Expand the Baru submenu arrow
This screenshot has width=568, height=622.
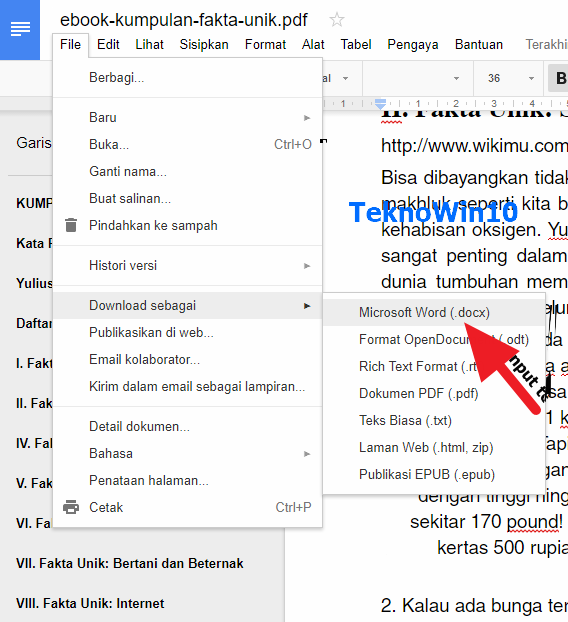click(x=307, y=118)
